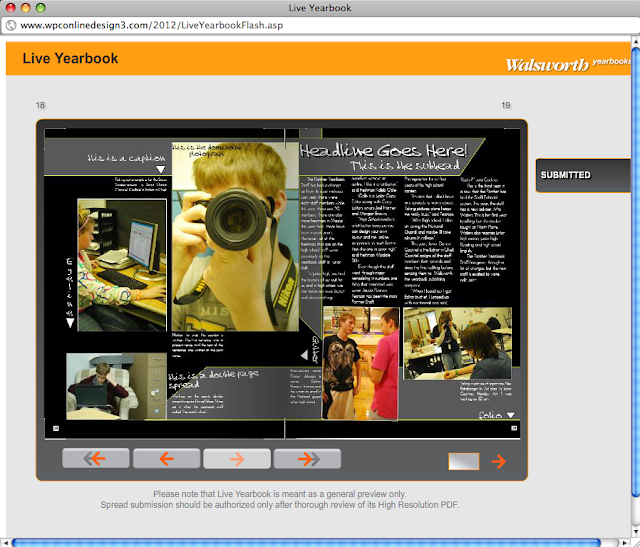Jump to last spread with double-right arrow
Image resolution: width=640 pixels, height=547 pixels.
pyautogui.click(x=307, y=458)
